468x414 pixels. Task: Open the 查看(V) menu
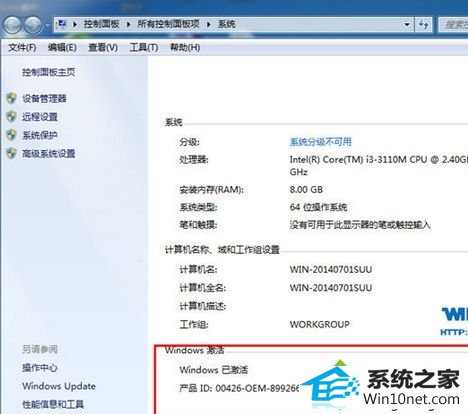pyautogui.click(x=103, y=48)
